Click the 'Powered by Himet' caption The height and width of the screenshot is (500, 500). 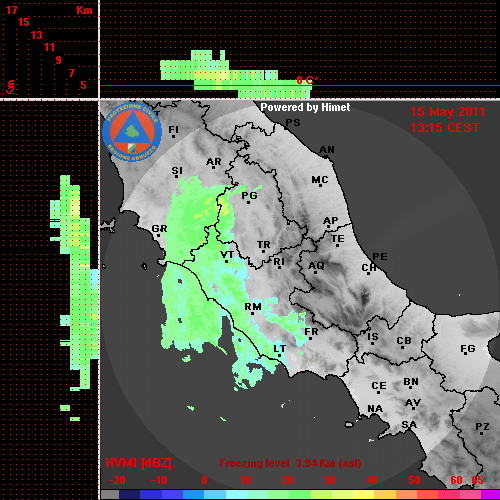(x=305, y=107)
